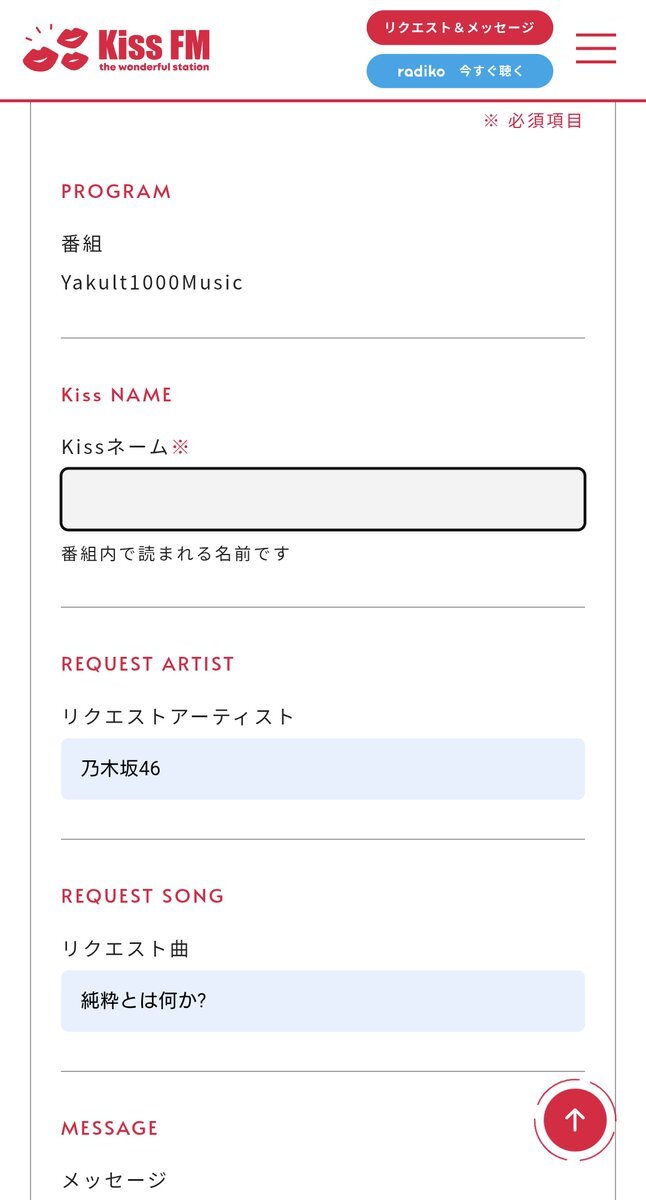
Task: Click the Kiss NAME section heading
Action: tap(117, 395)
